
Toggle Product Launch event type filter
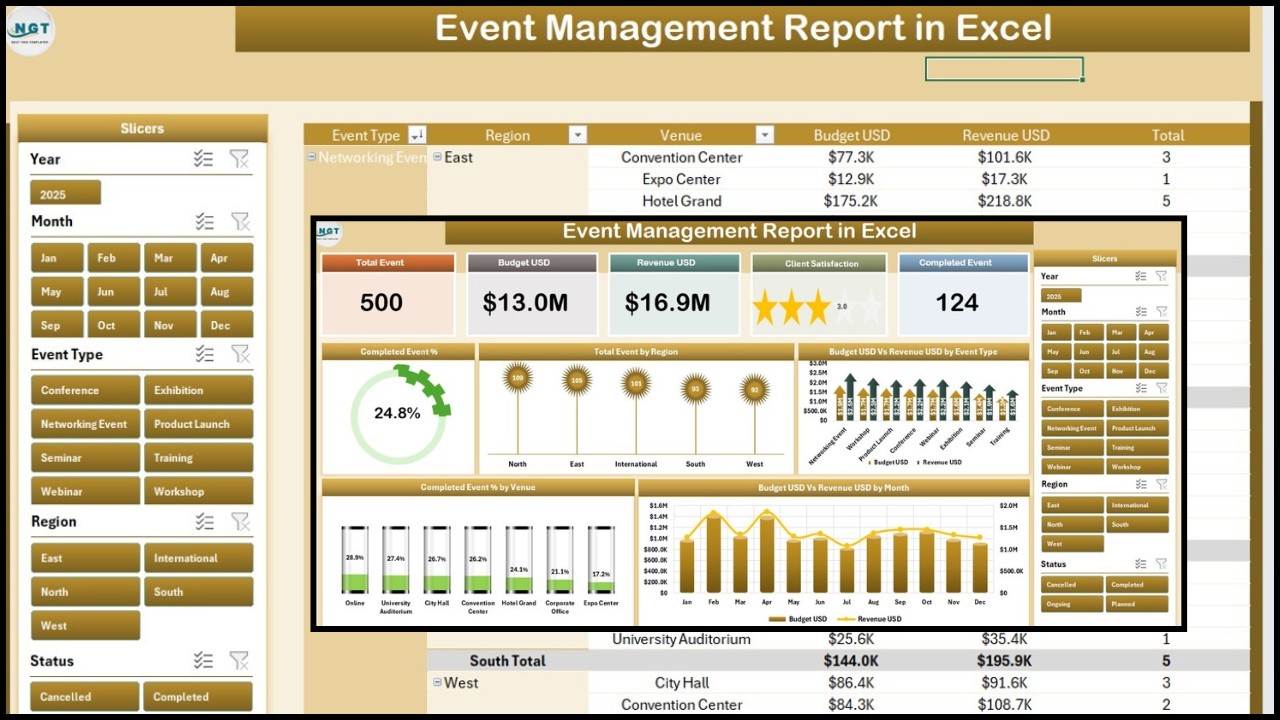(x=198, y=424)
